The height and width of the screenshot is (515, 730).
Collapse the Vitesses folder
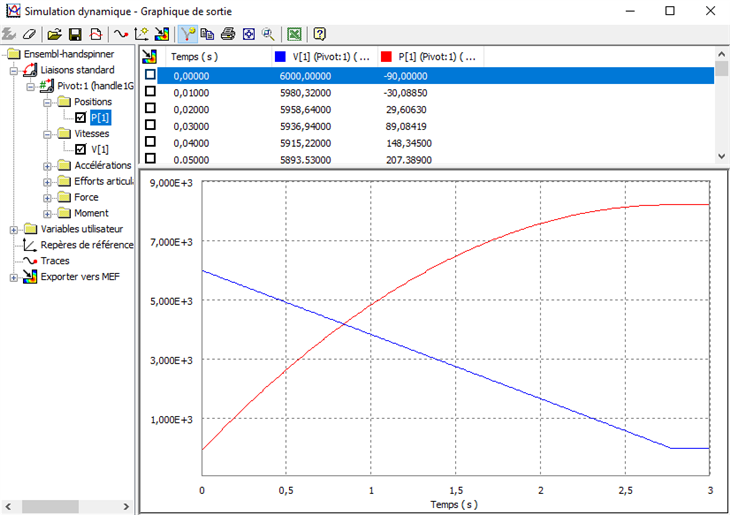(x=47, y=135)
